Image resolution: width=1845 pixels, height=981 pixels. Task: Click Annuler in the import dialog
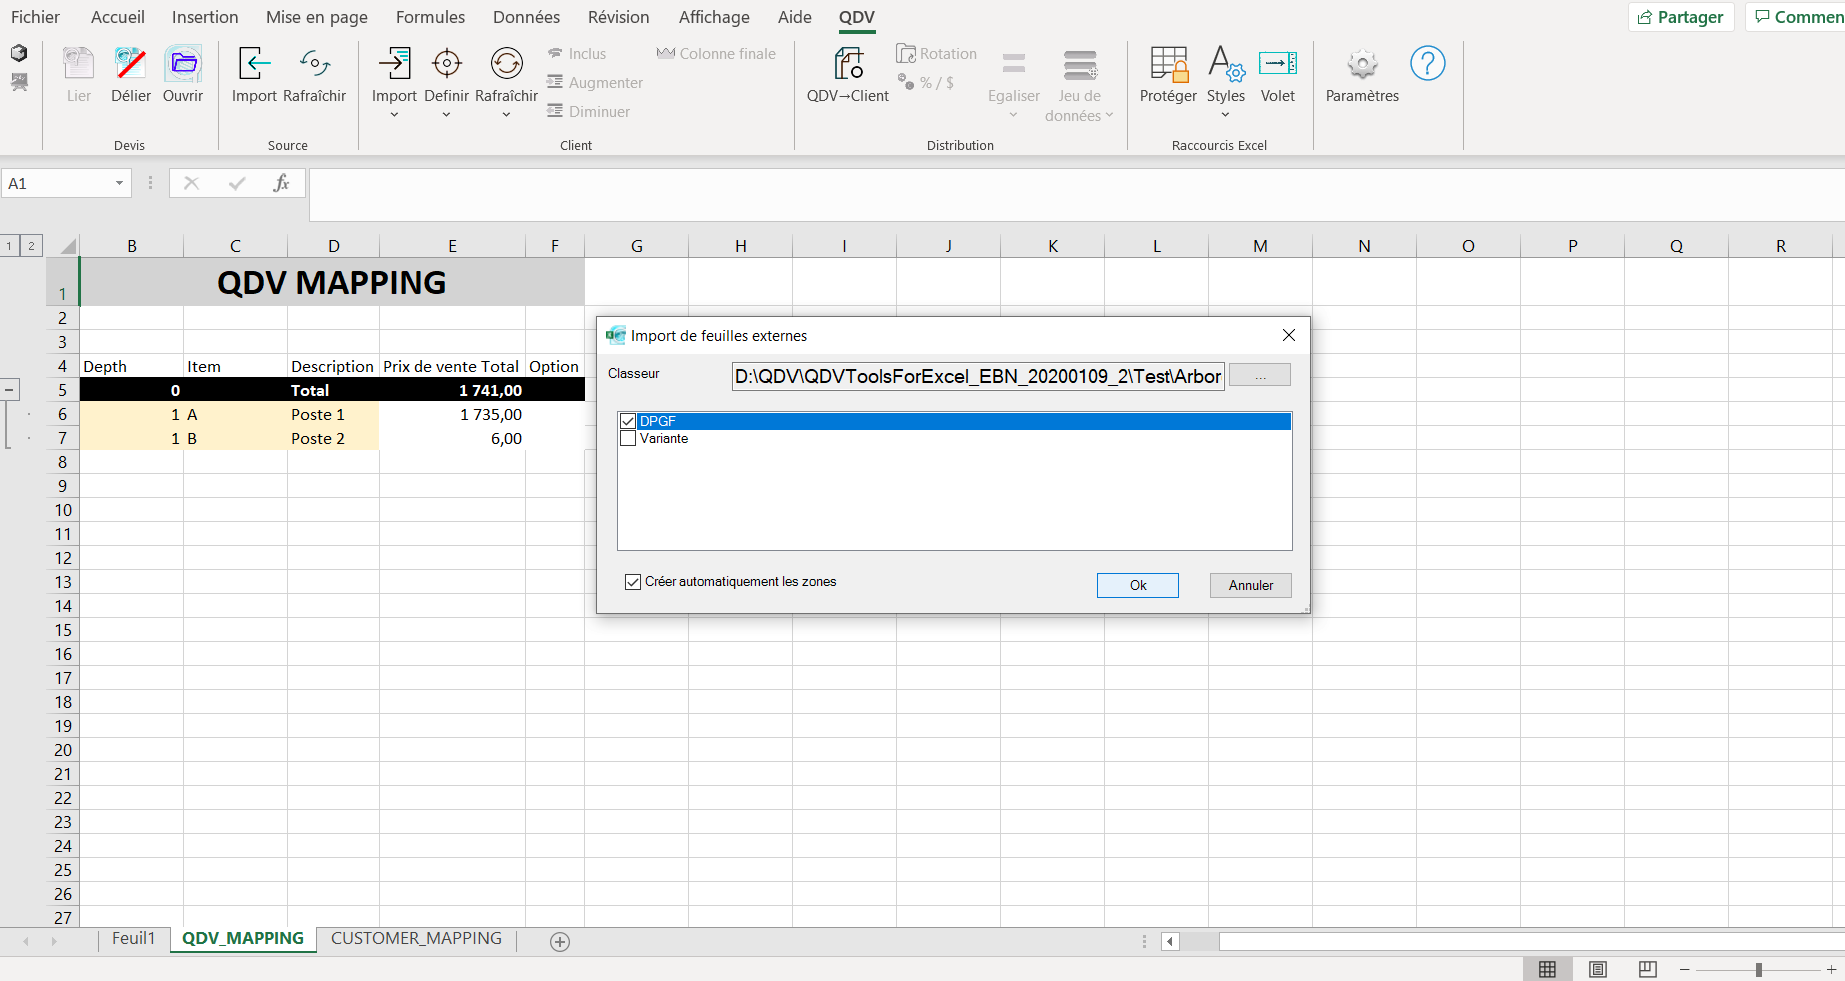pyautogui.click(x=1251, y=585)
